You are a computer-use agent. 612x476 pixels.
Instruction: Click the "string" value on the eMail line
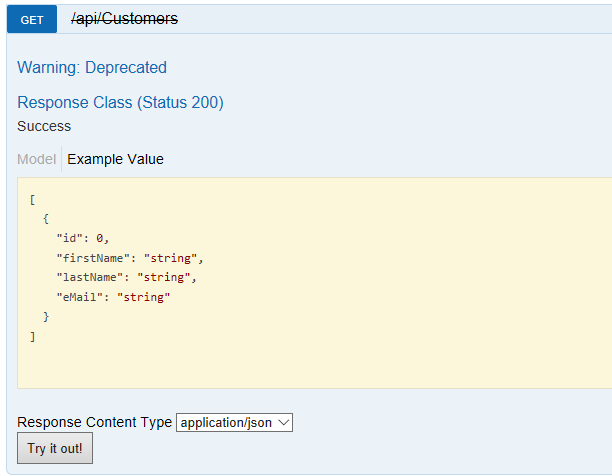[143, 297]
